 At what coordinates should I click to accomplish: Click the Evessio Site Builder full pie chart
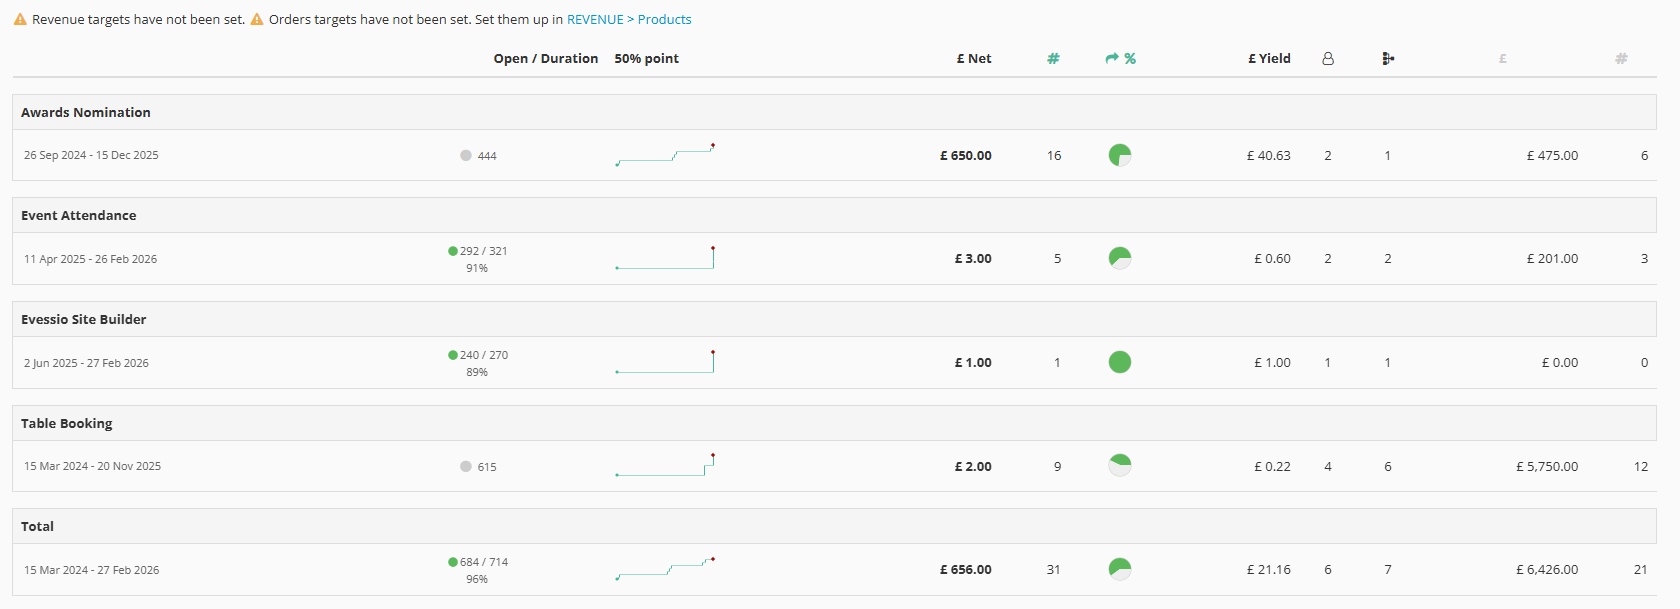[1120, 362]
